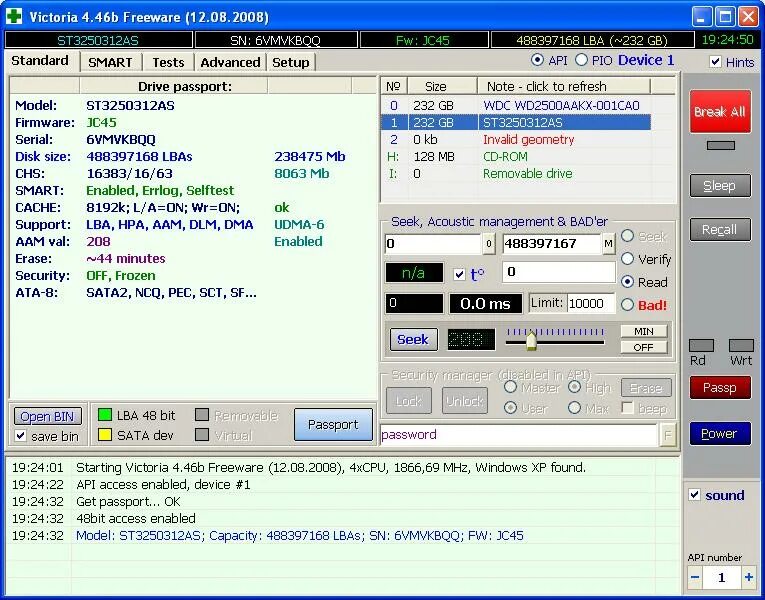Screen dimensions: 765x600
Task: Click the 0.0 ms time display
Action: [x=485, y=303]
